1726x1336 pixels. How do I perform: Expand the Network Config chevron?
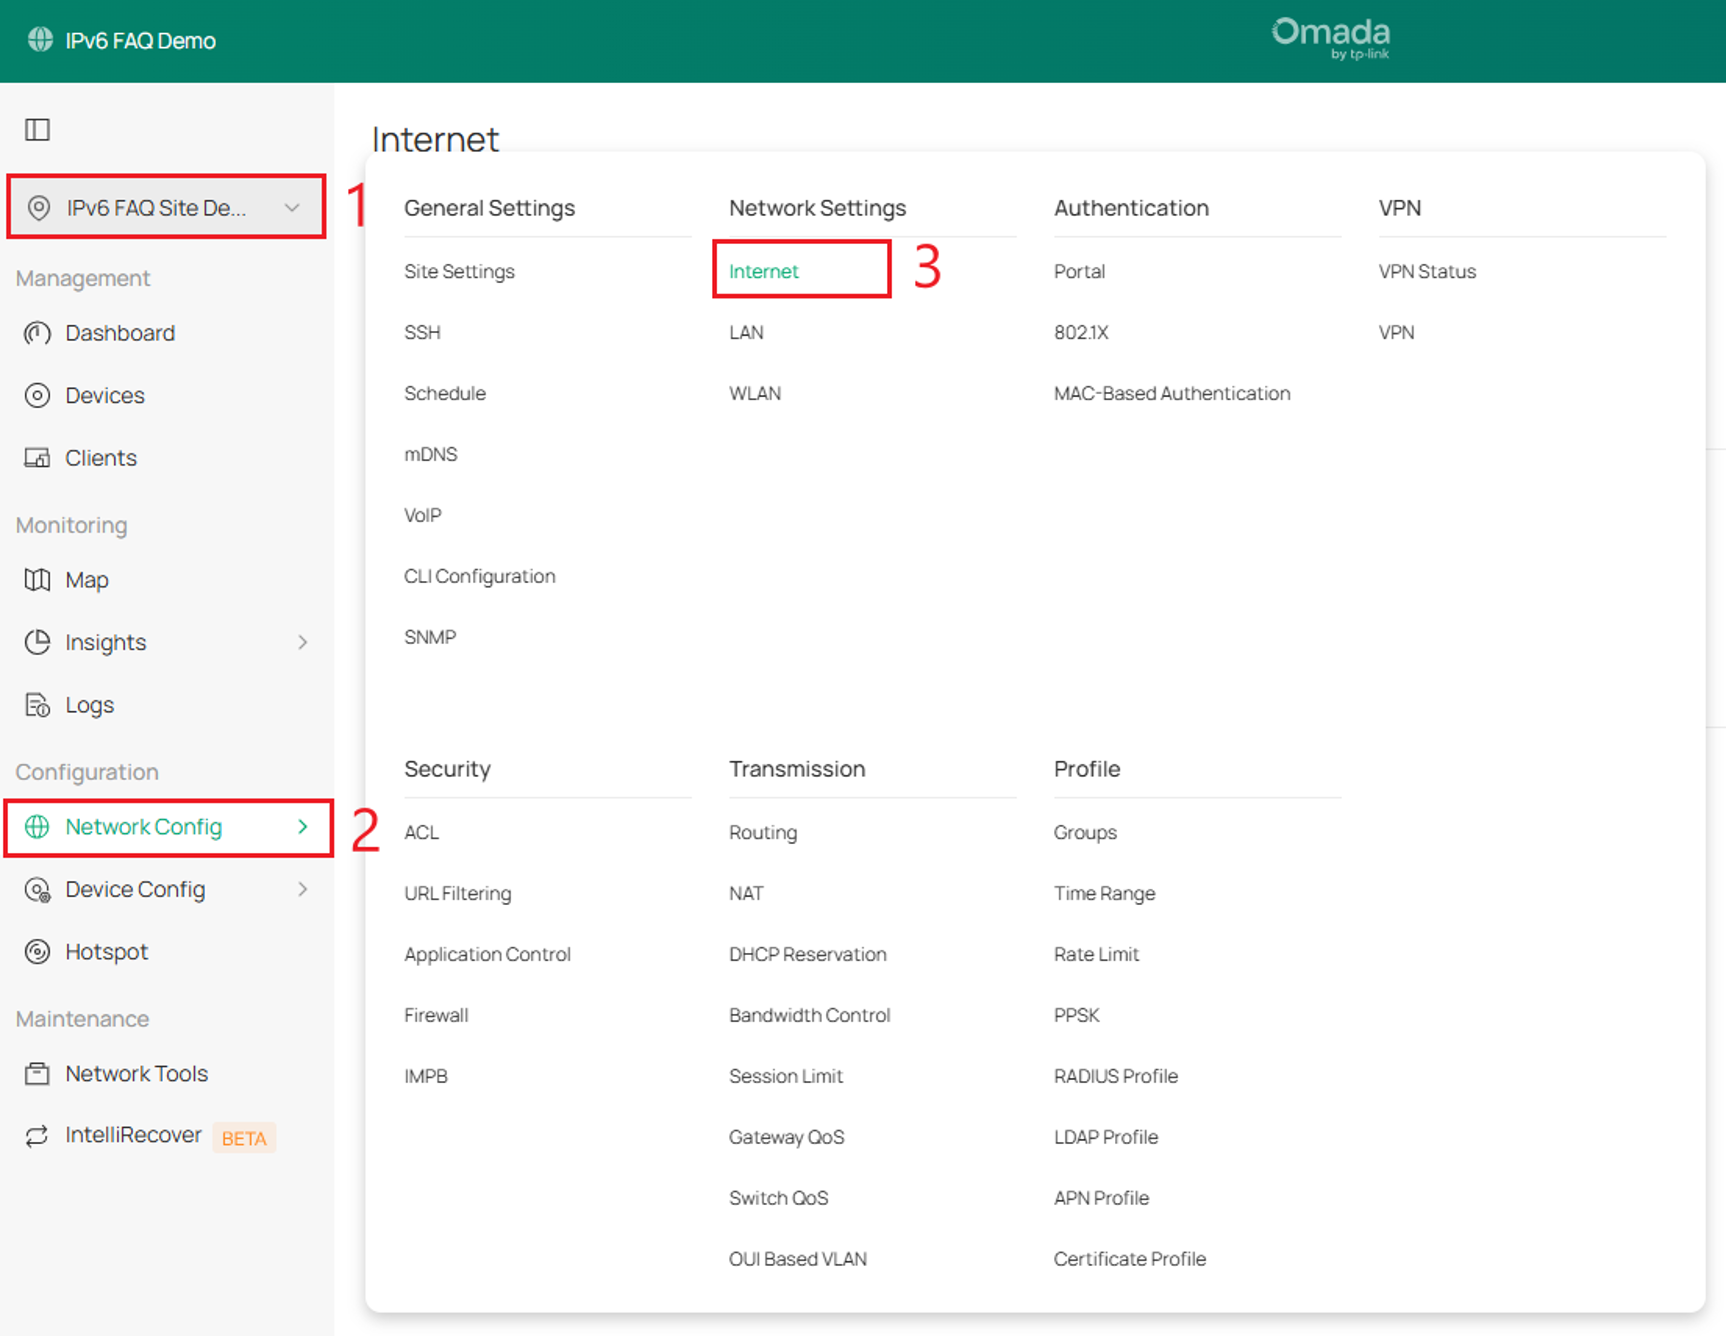303,827
